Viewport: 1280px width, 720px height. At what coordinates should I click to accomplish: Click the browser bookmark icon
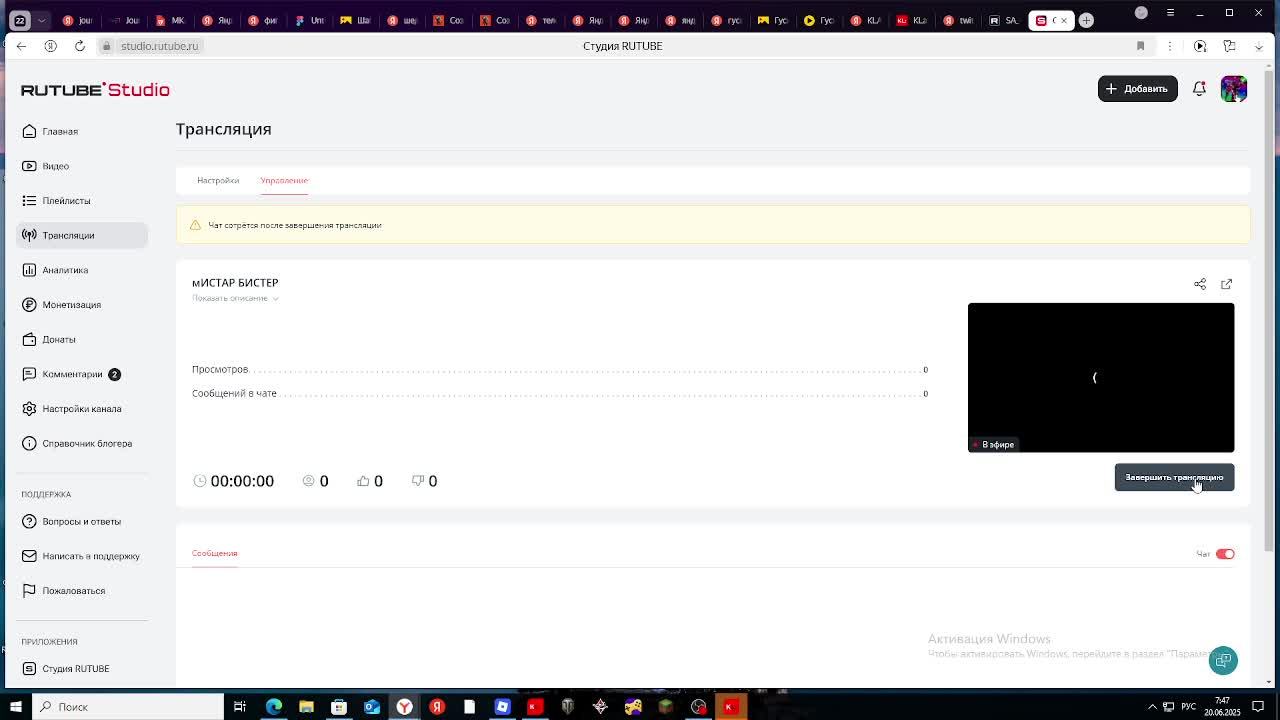(1140, 46)
